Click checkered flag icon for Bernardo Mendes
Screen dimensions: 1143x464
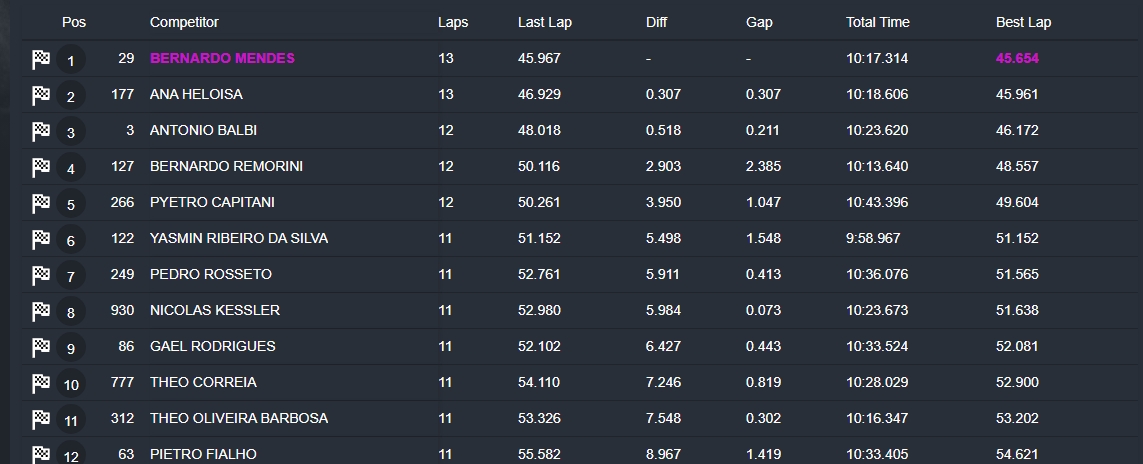tap(41, 59)
